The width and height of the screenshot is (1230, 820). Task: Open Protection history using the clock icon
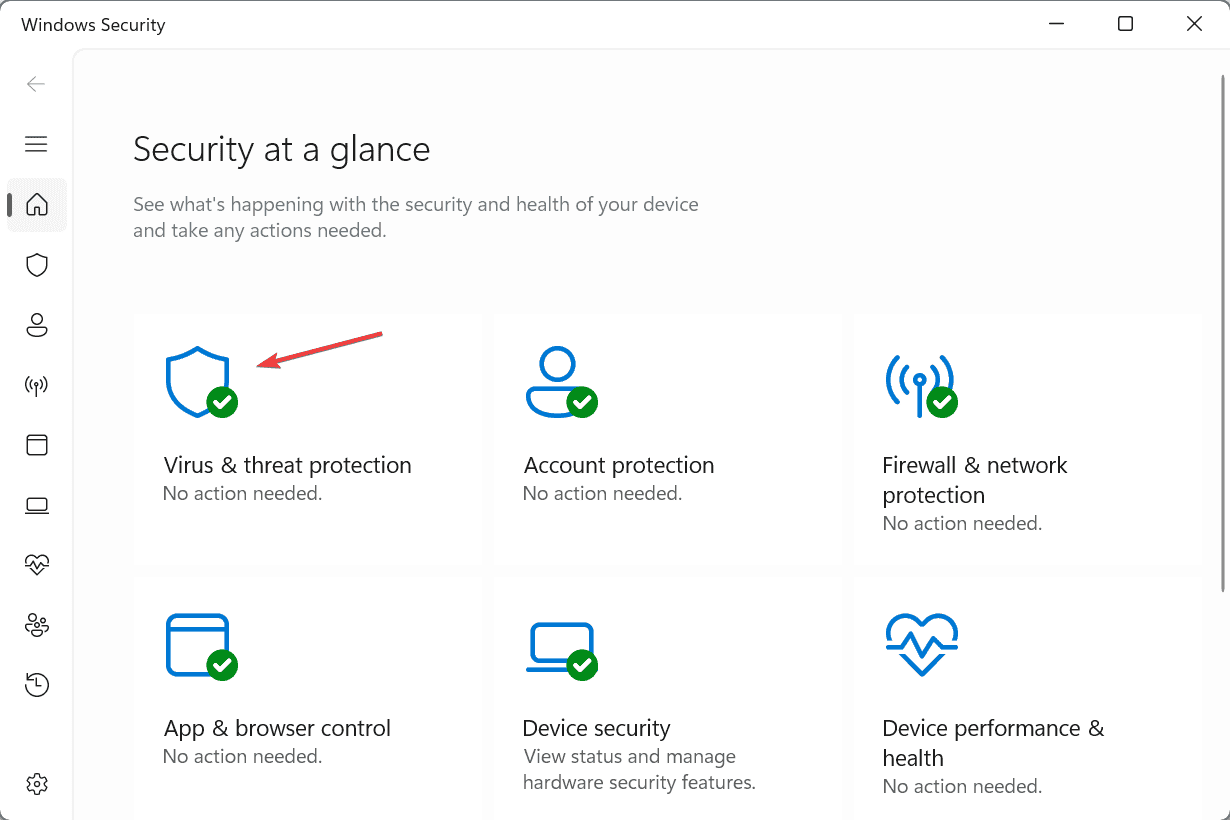tap(36, 685)
